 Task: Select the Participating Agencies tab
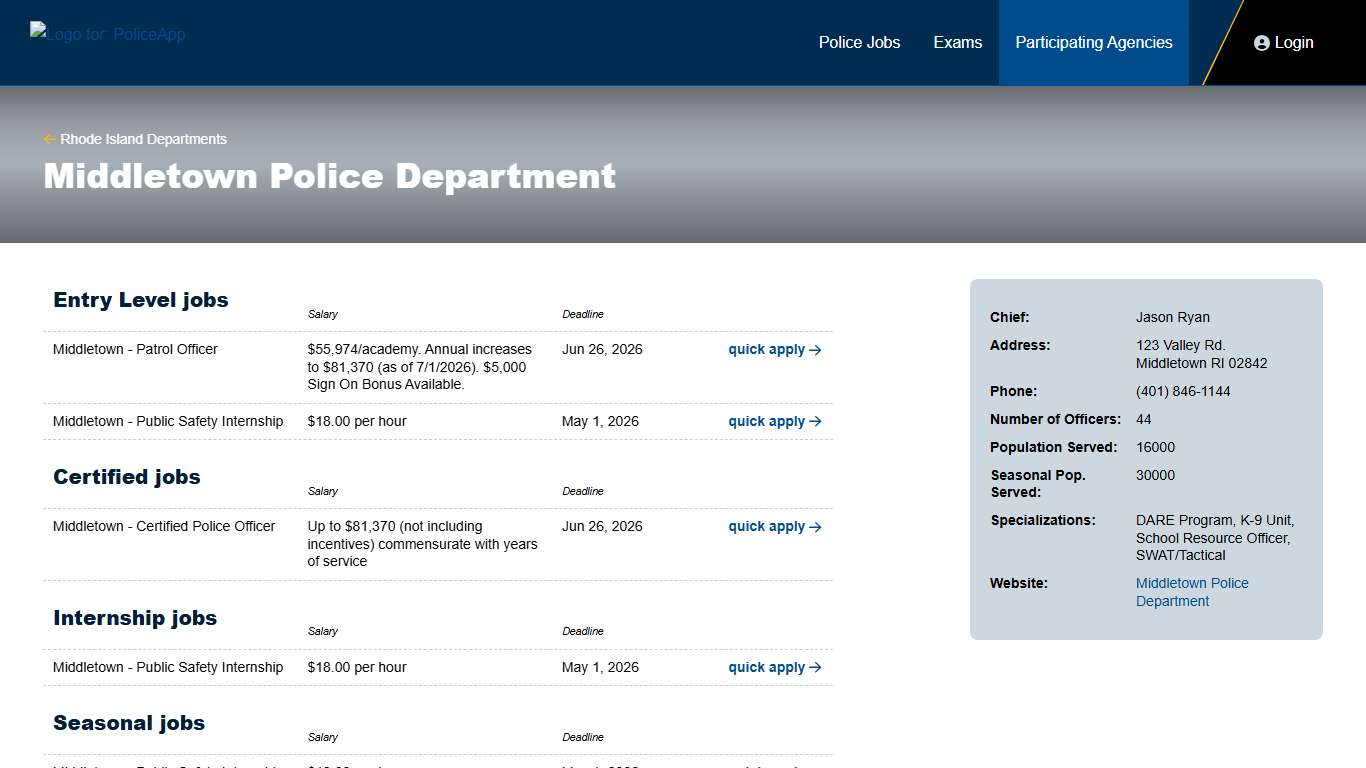pos(1093,42)
